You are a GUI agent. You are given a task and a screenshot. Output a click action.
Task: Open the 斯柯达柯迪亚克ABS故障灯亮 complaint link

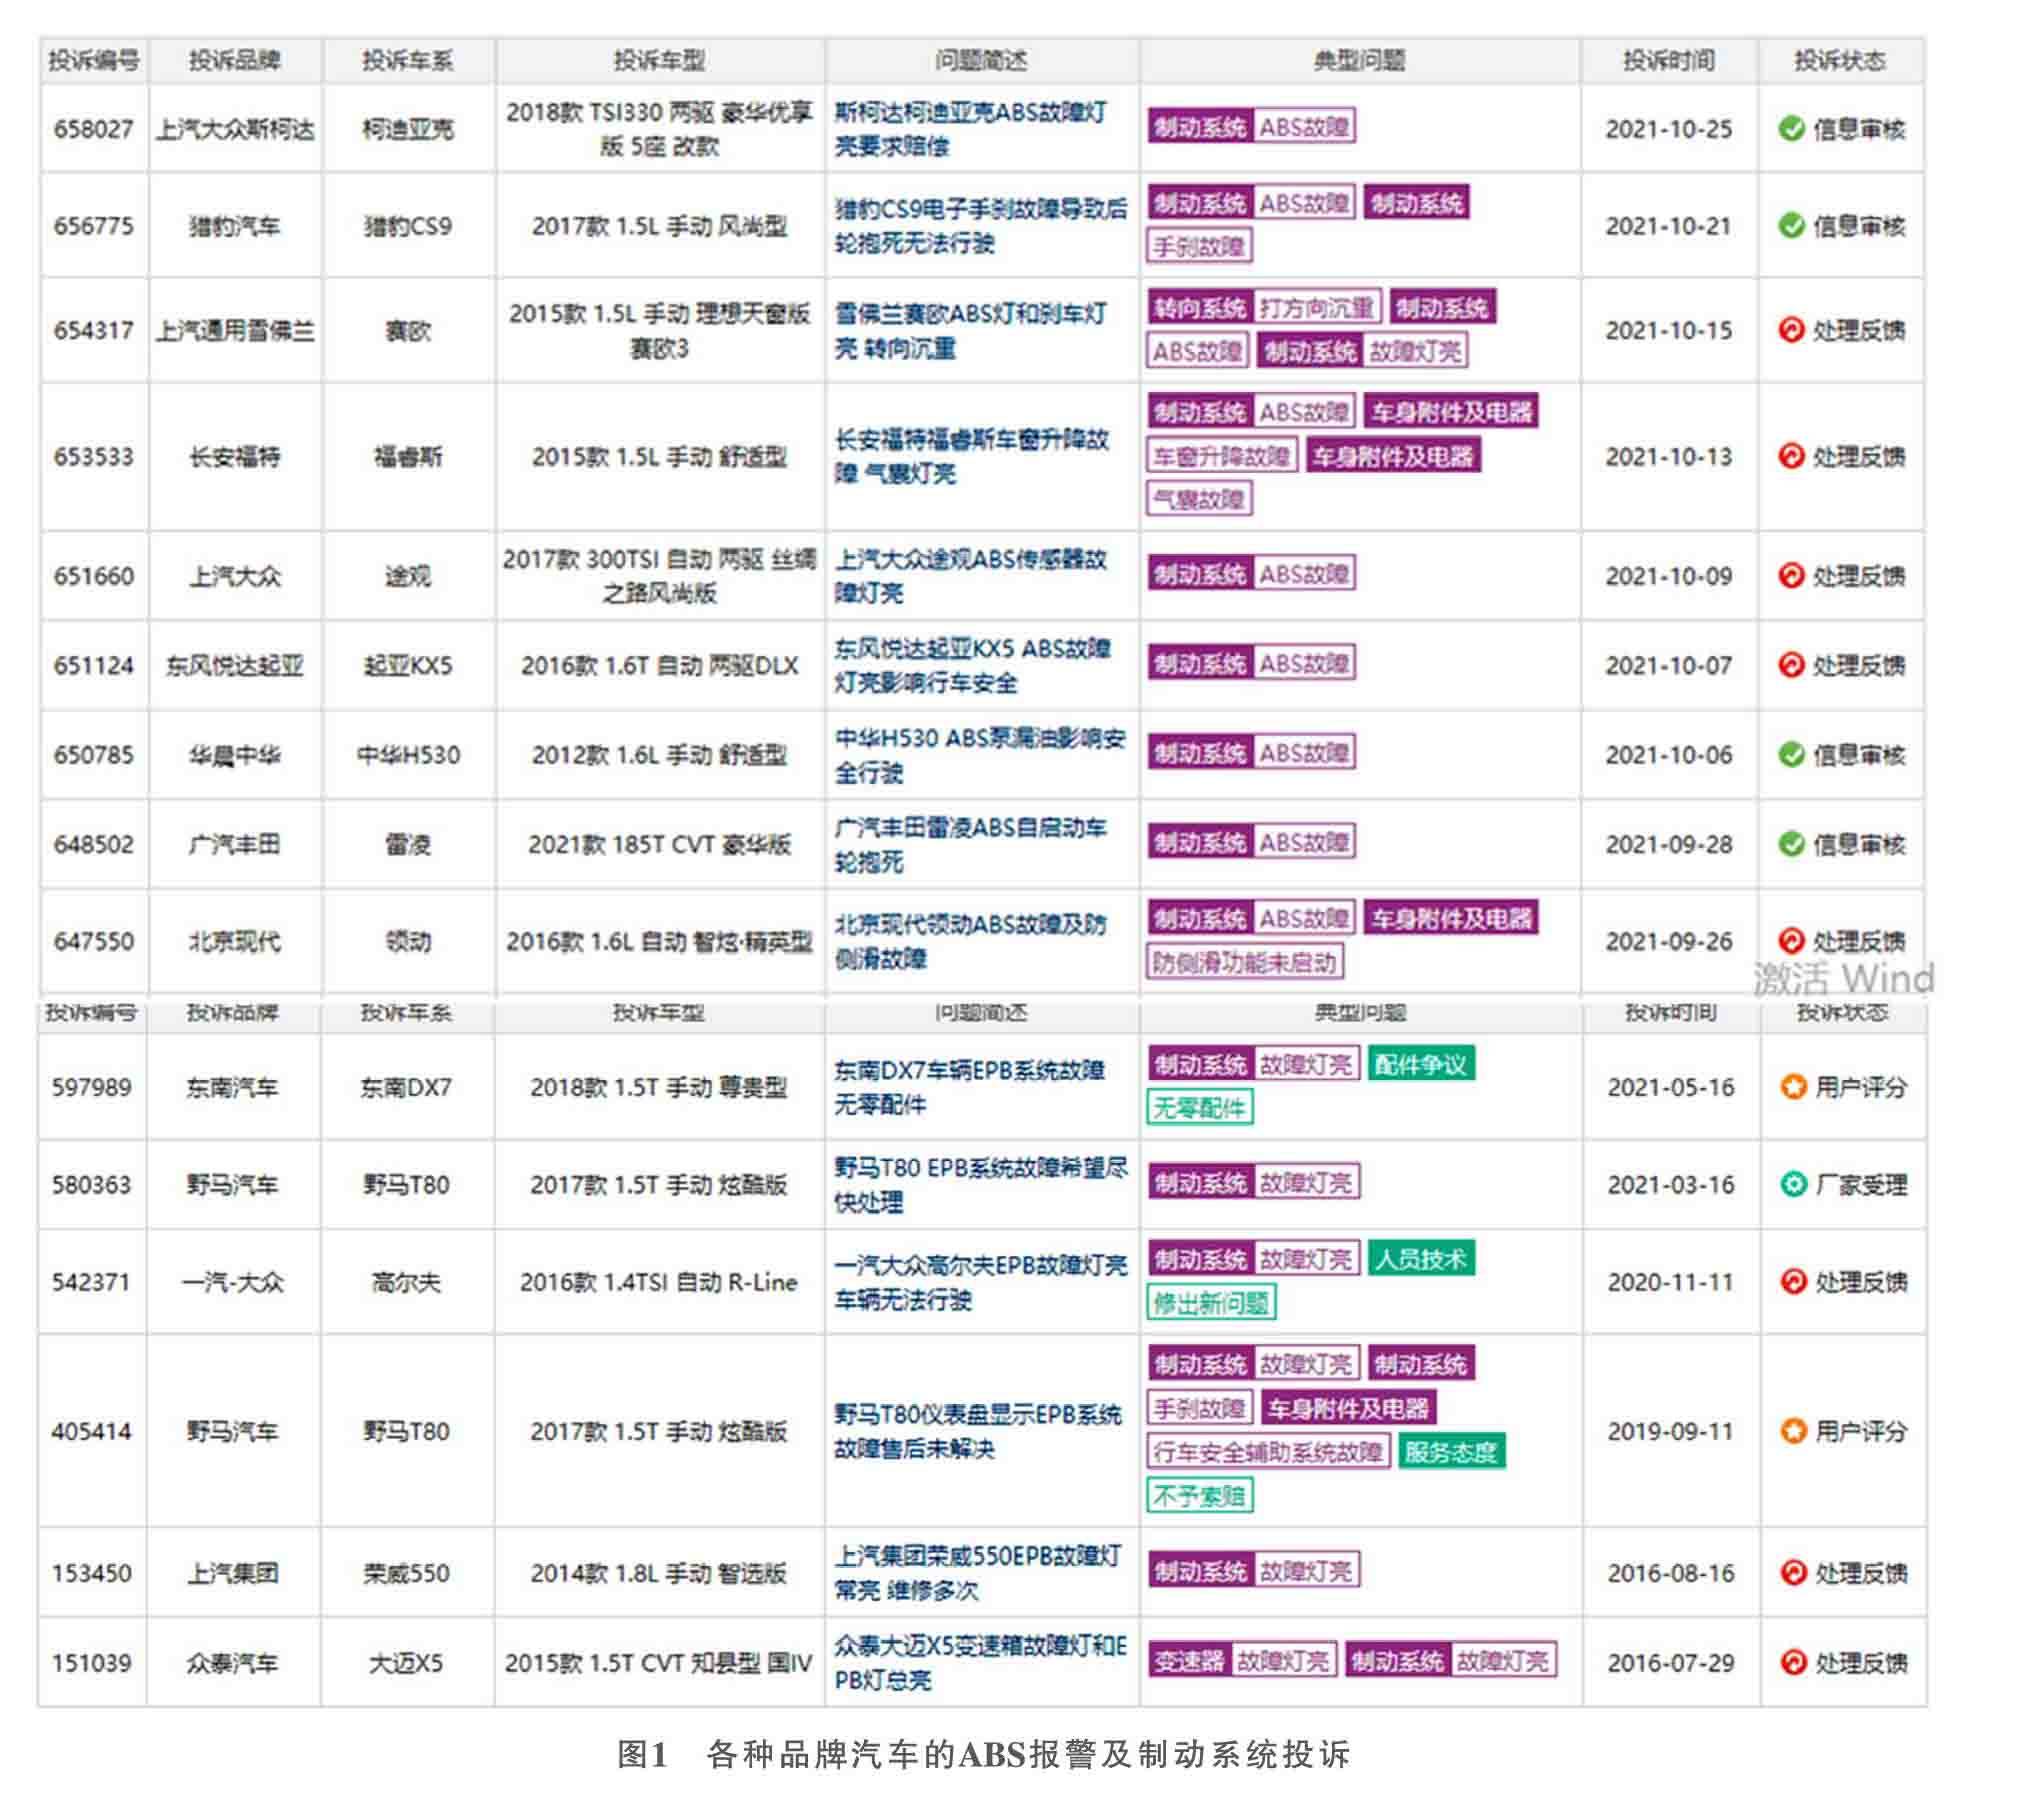coord(971,129)
